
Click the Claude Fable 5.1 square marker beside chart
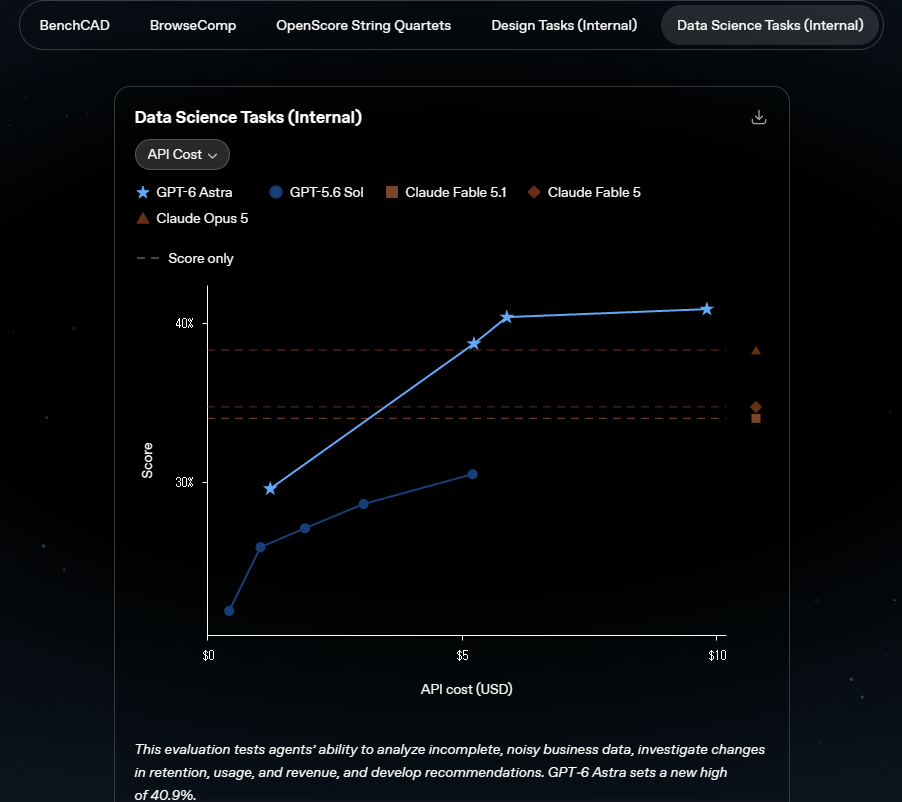point(756,418)
